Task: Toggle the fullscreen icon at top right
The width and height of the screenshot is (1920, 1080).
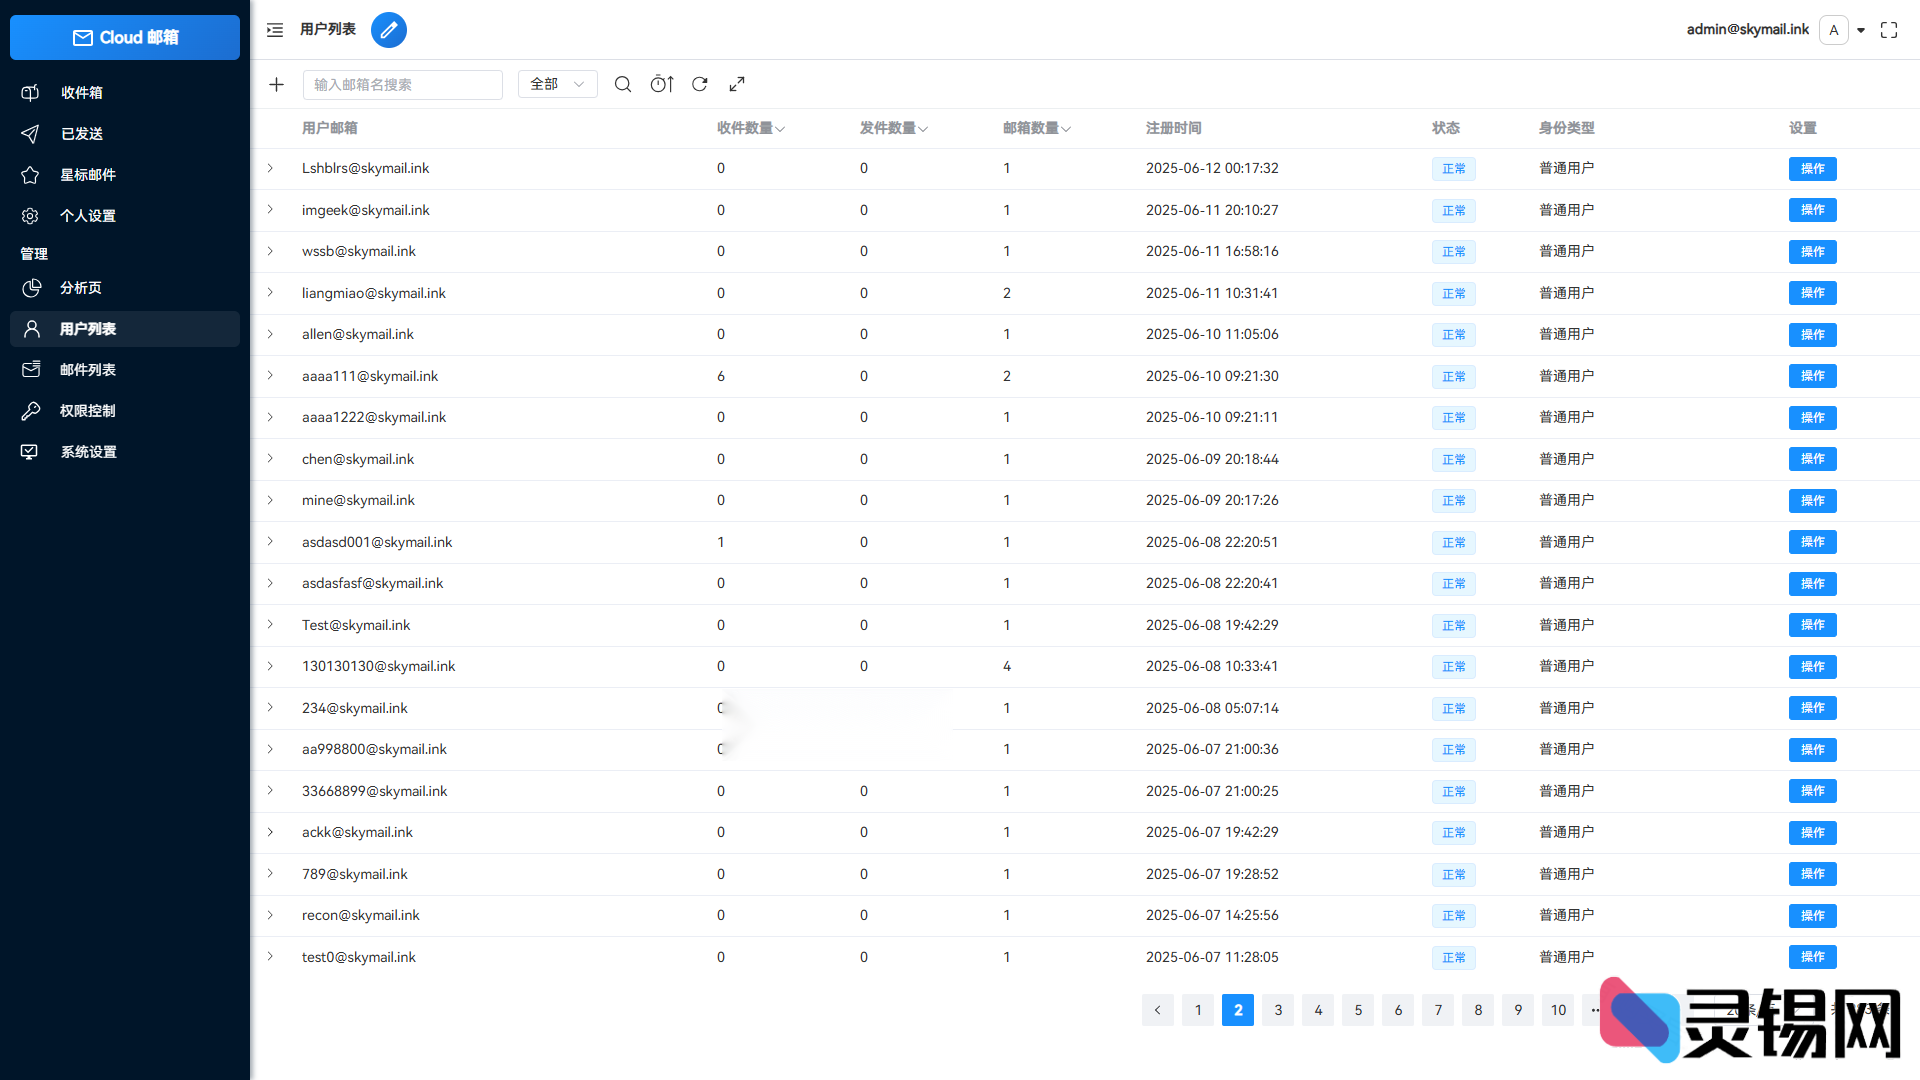Action: (1888, 30)
